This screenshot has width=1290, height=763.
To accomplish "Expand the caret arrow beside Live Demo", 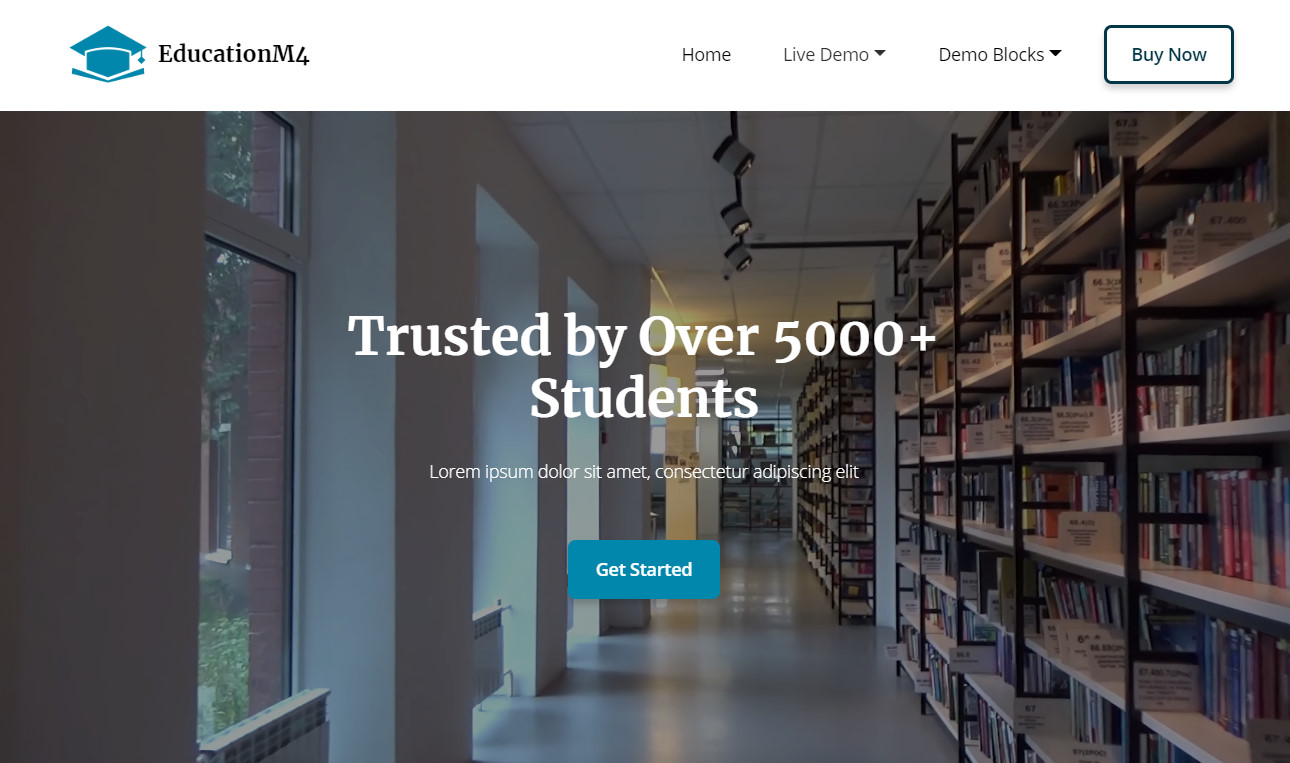I will coord(880,54).
